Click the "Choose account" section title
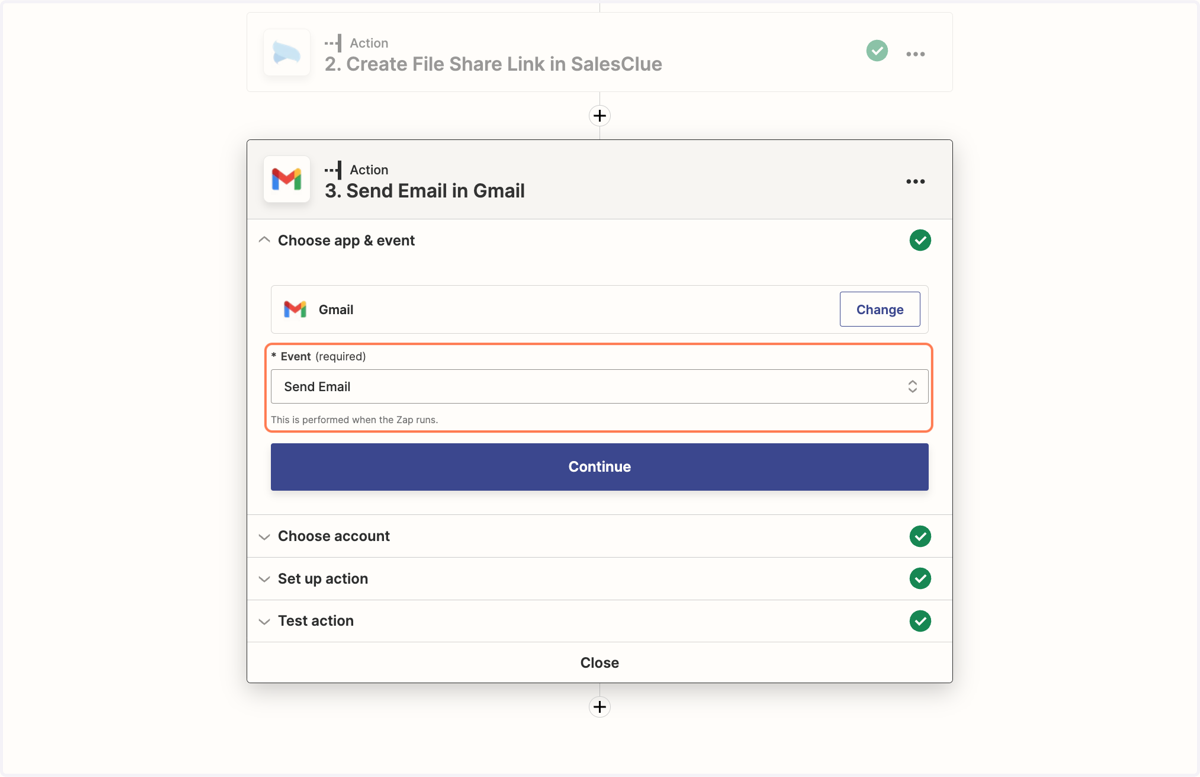Screen dimensions: 1200x777 (x=334, y=536)
